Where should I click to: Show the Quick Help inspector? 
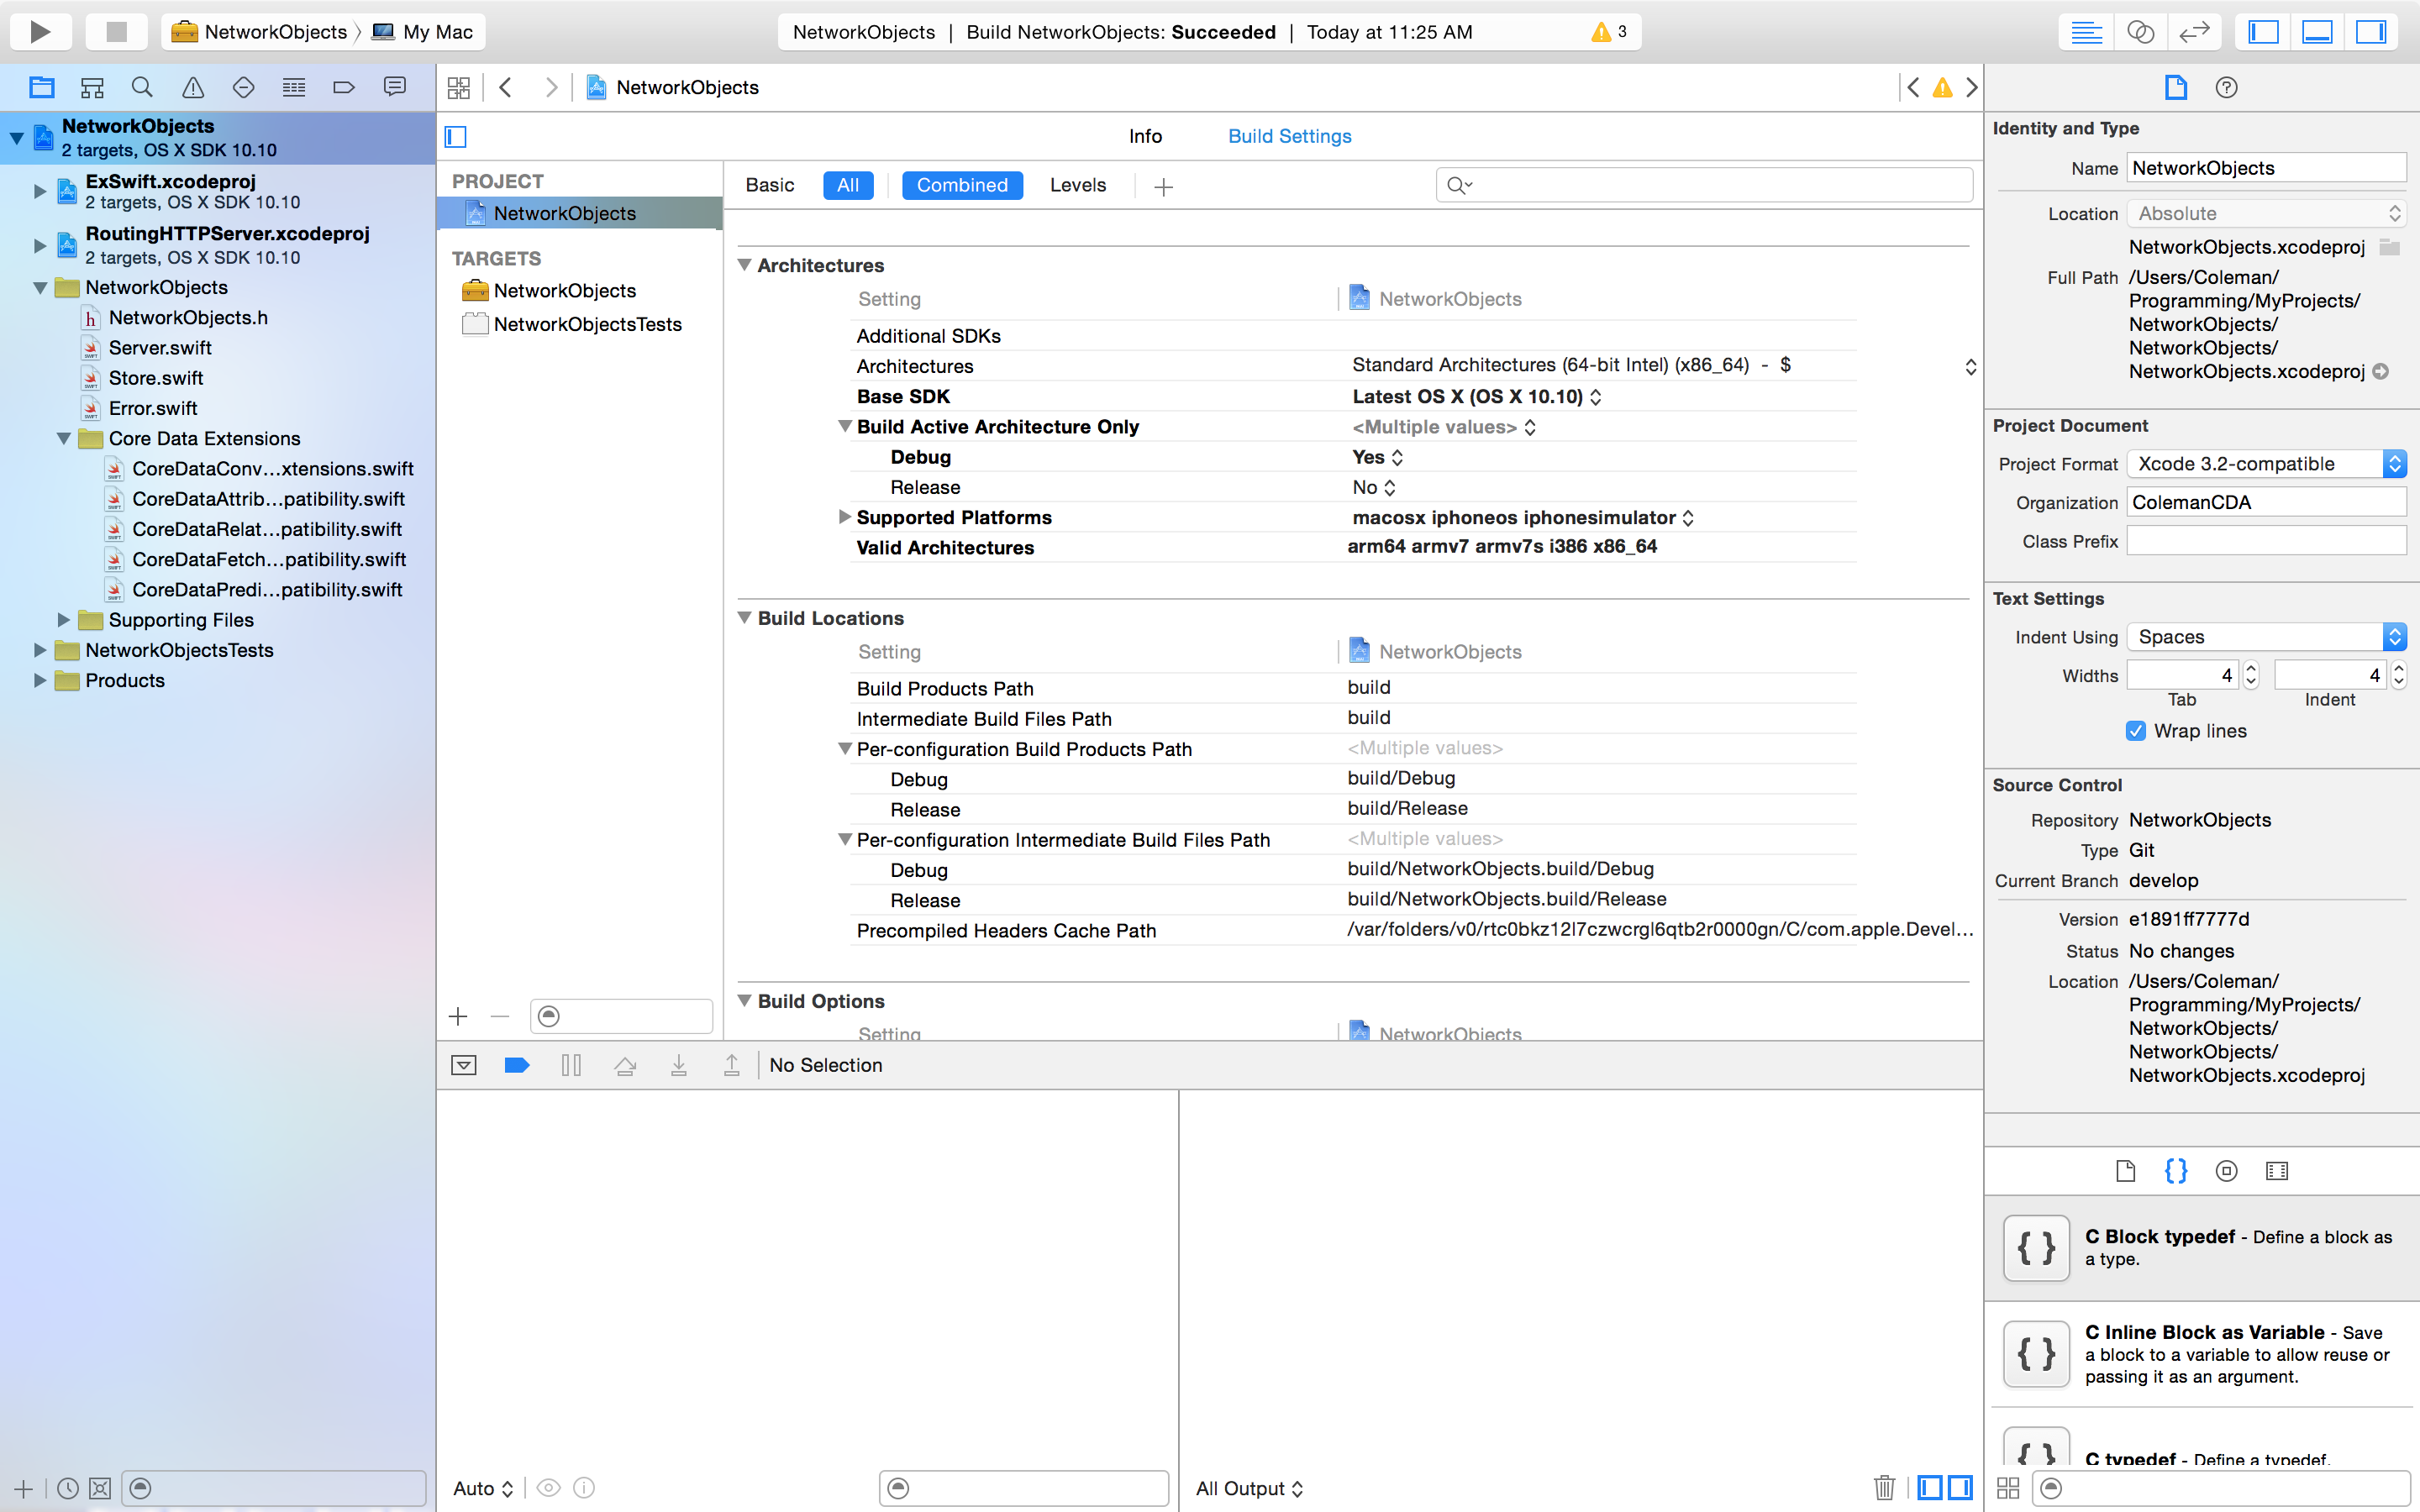tap(2226, 88)
